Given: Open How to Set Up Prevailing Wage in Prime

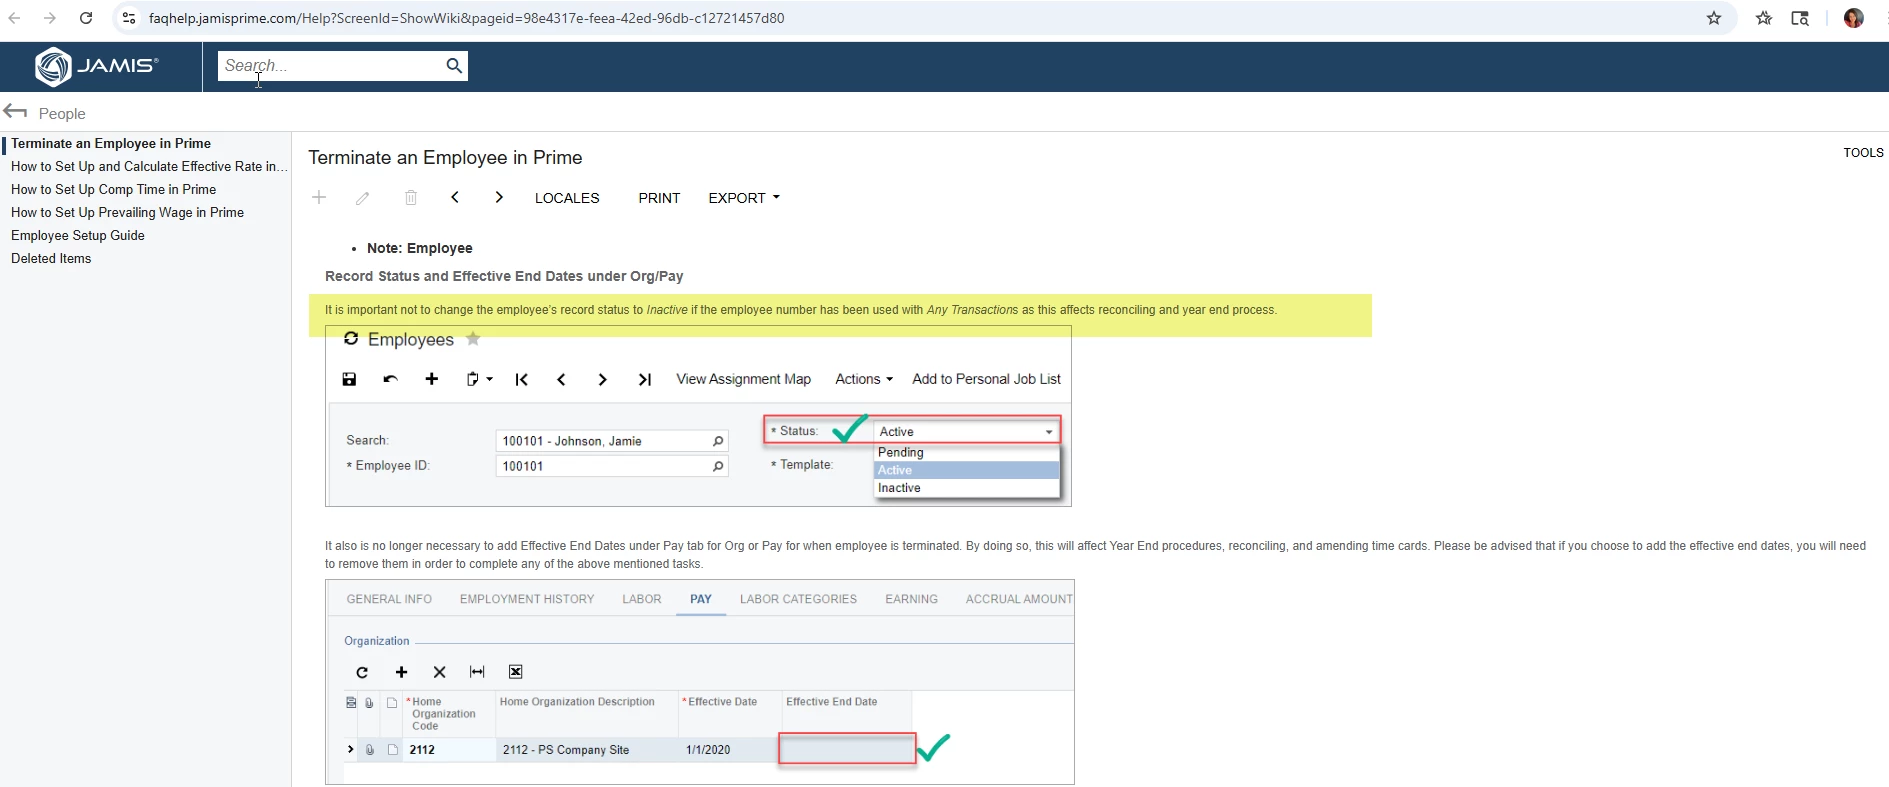Looking at the screenshot, I should (x=127, y=213).
